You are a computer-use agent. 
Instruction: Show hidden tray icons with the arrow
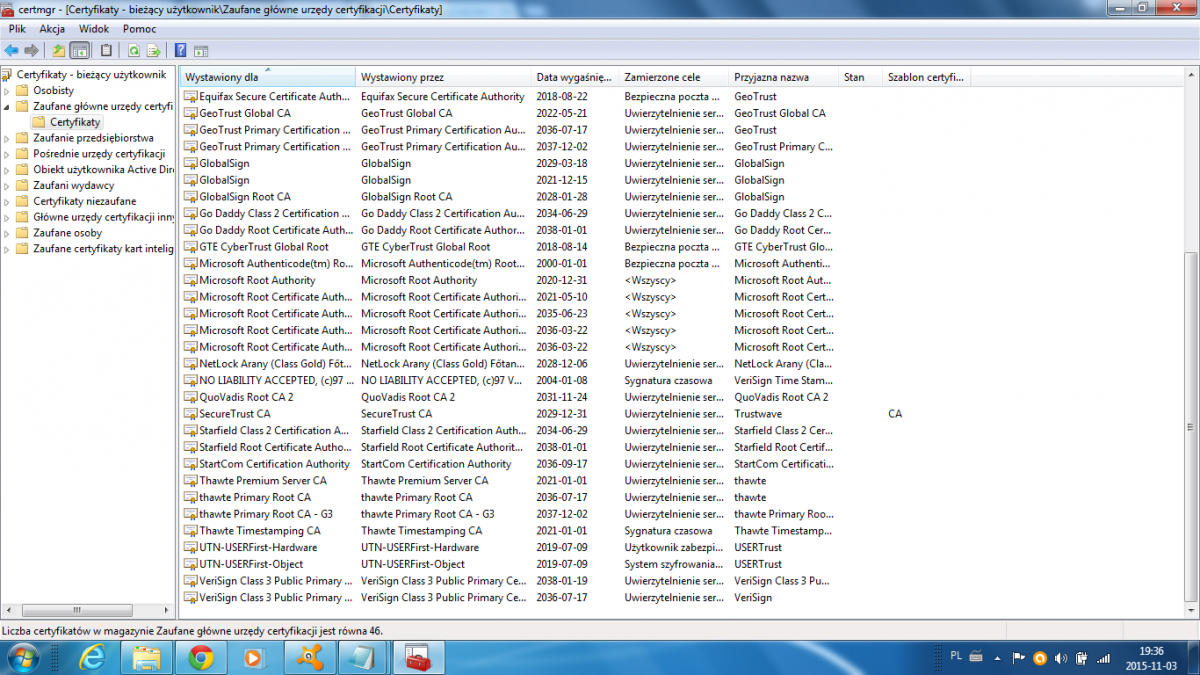tap(999, 658)
